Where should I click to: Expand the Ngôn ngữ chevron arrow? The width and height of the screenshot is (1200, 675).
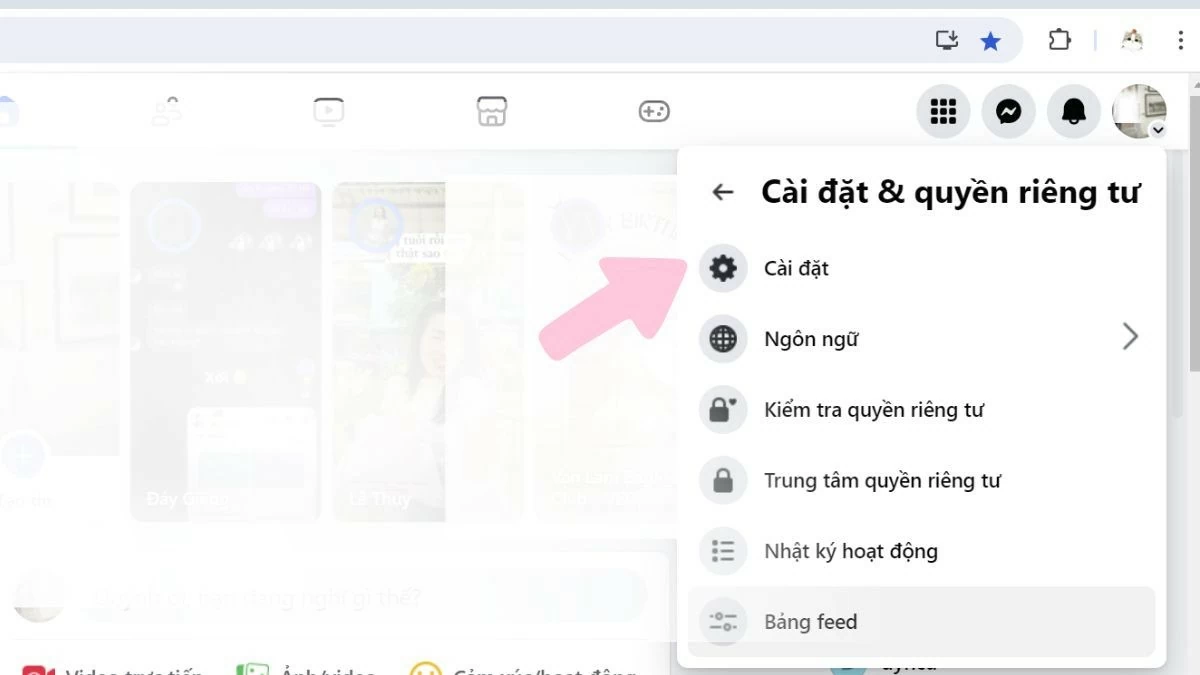point(1130,337)
